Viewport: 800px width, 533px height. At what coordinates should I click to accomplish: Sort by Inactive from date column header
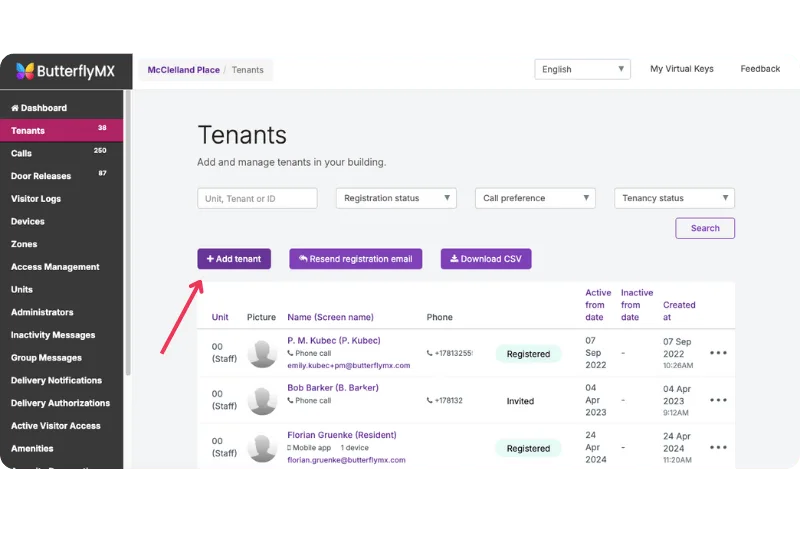pos(637,304)
